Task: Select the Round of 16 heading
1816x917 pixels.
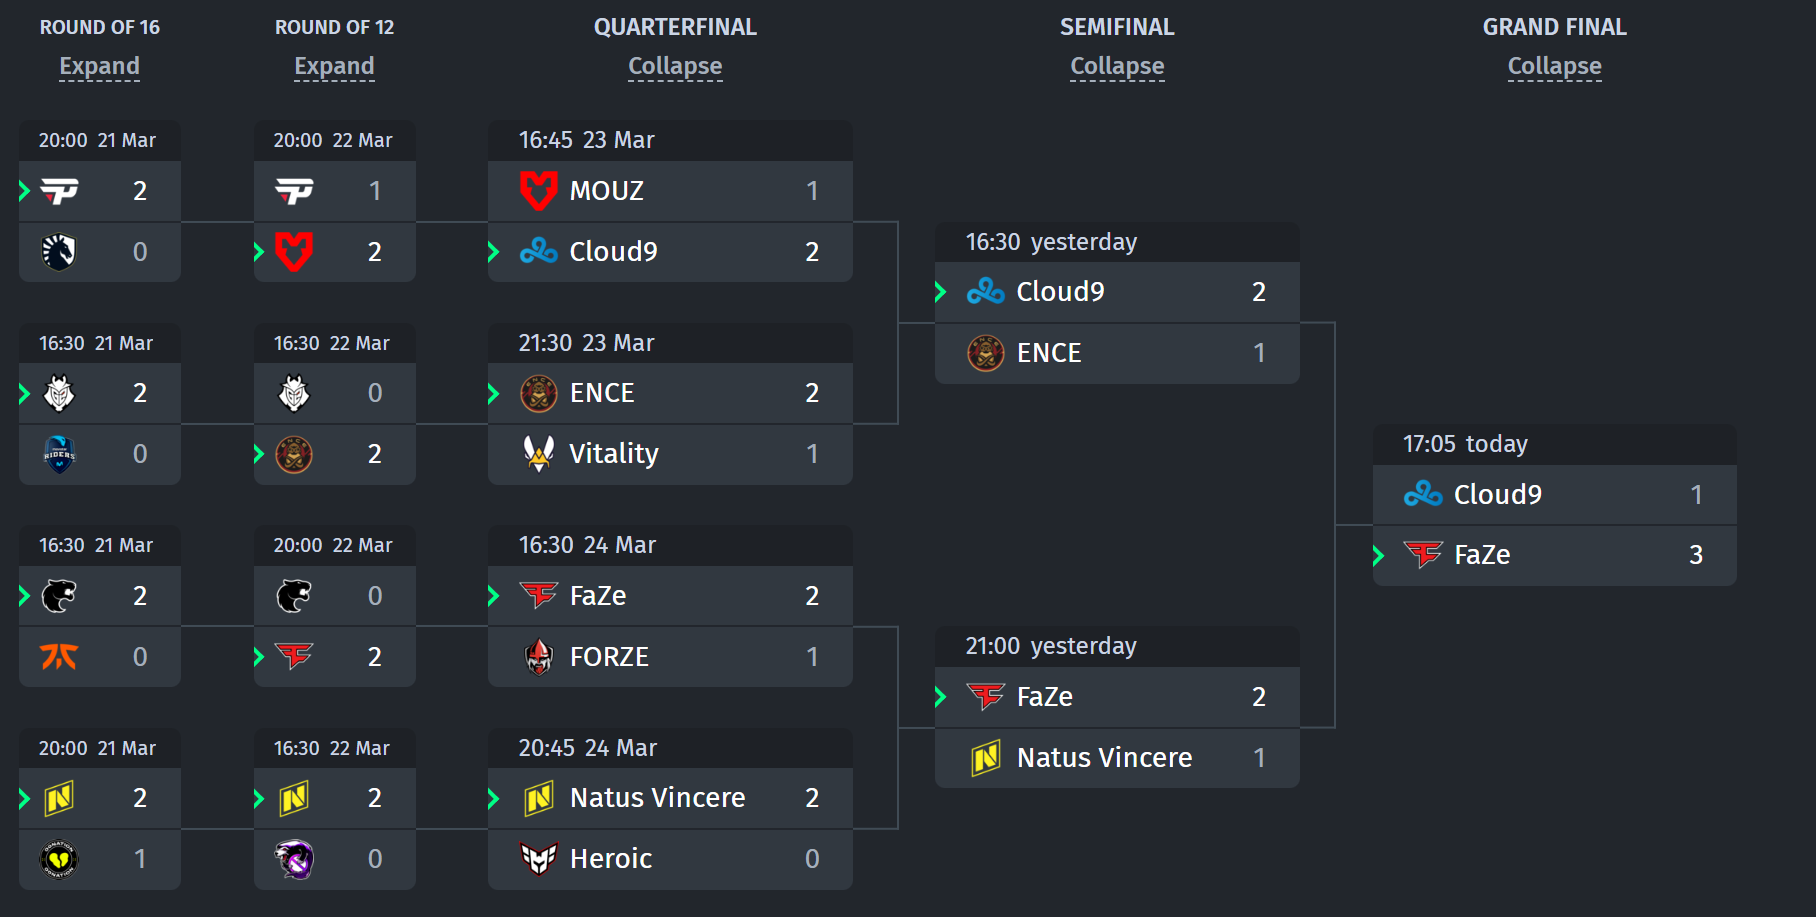Action: pyautogui.click(x=99, y=27)
